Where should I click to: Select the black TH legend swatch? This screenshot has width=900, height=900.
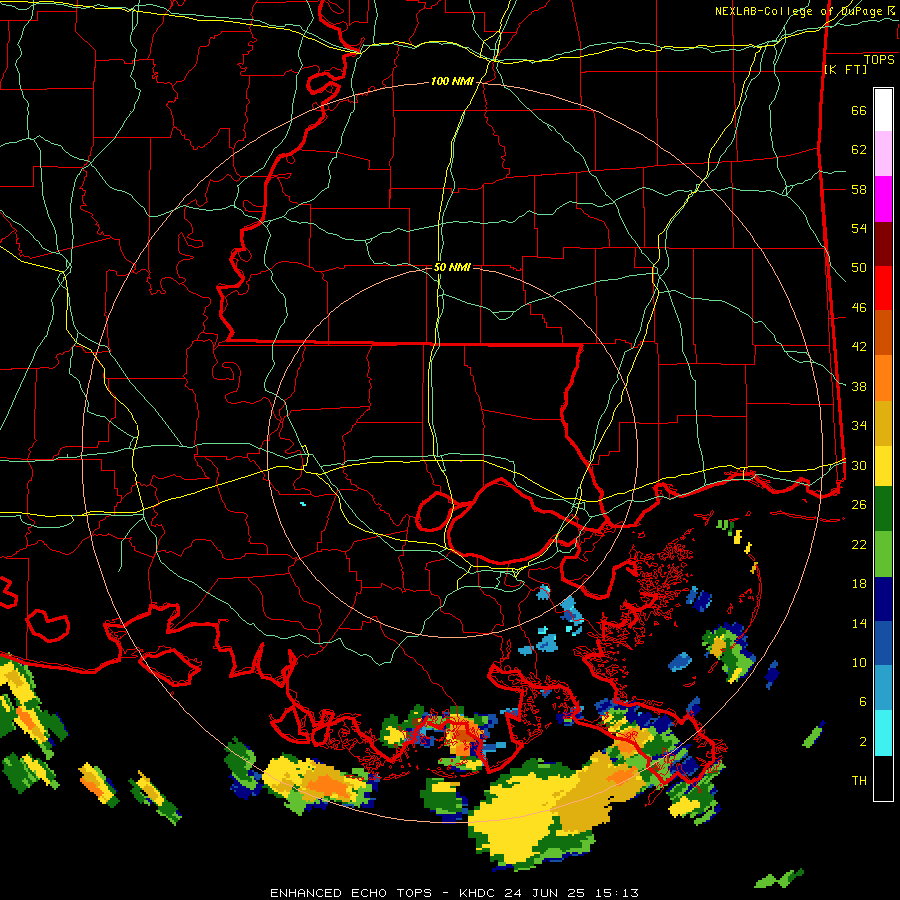883,778
